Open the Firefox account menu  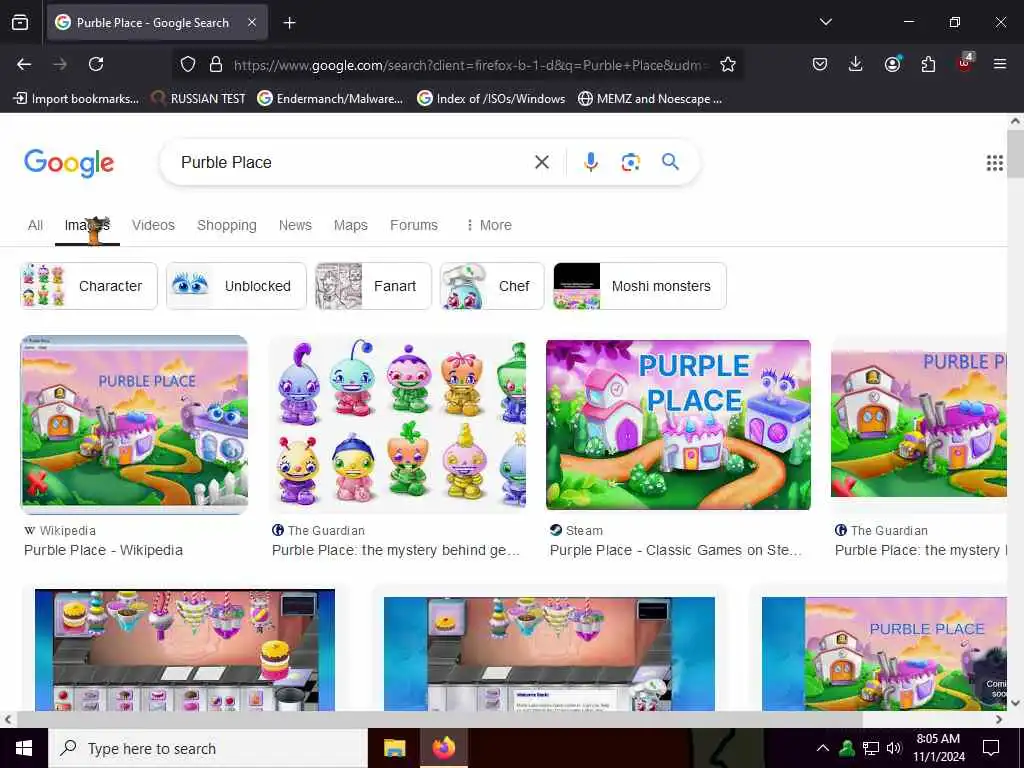tap(892, 64)
